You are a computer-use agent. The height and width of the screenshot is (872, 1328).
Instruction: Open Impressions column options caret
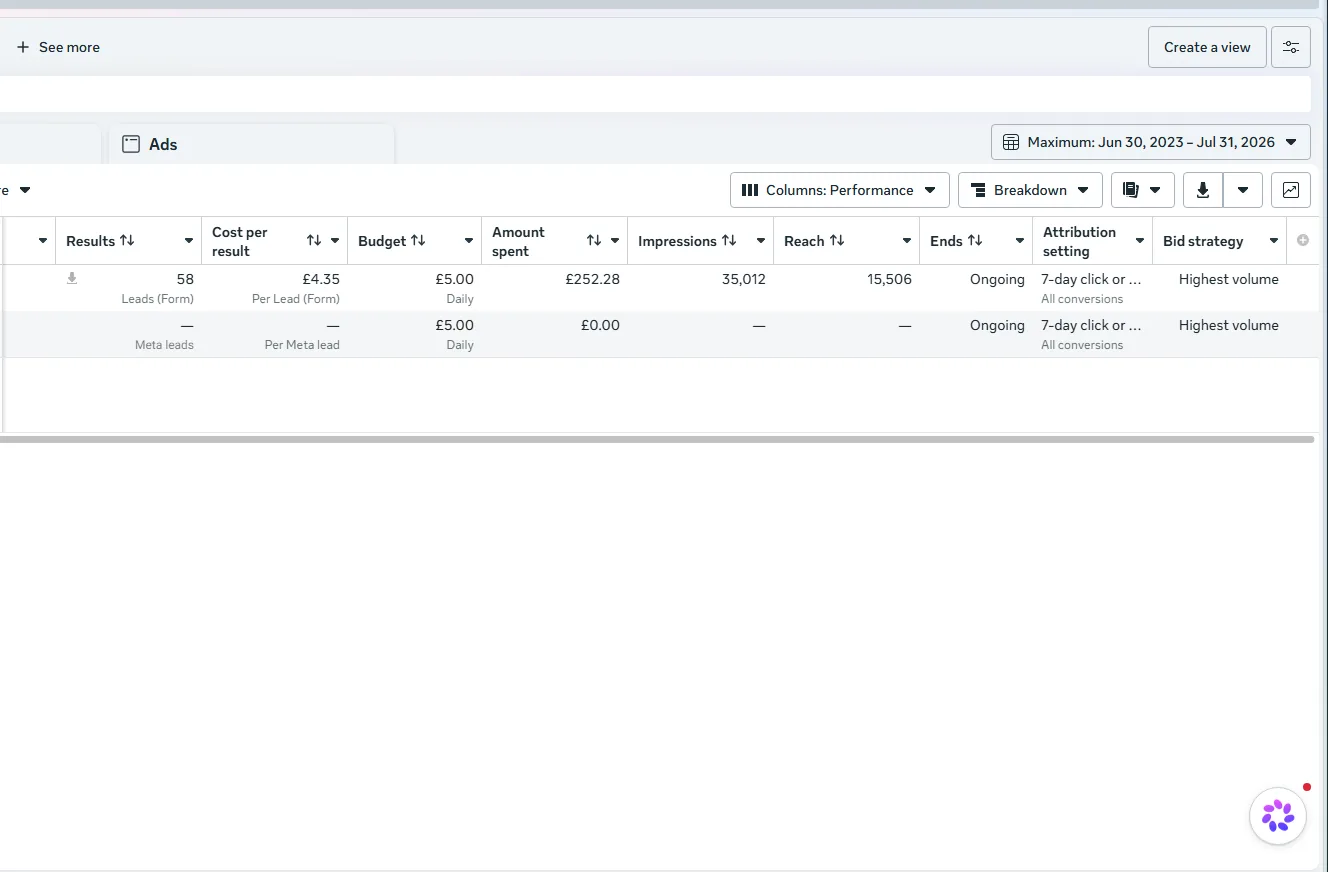click(761, 241)
